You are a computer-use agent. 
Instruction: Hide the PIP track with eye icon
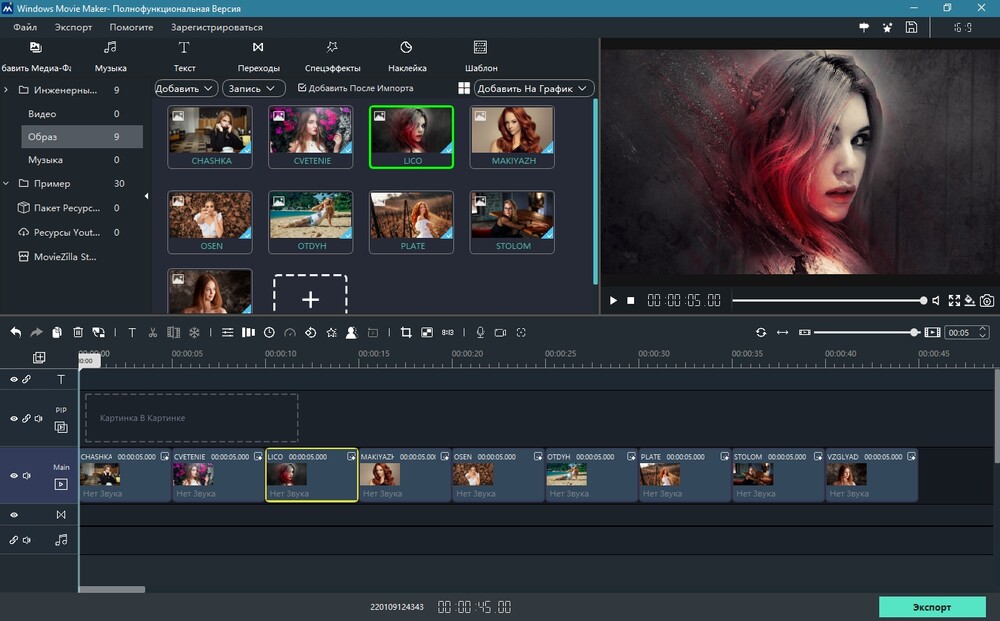click(x=14, y=419)
